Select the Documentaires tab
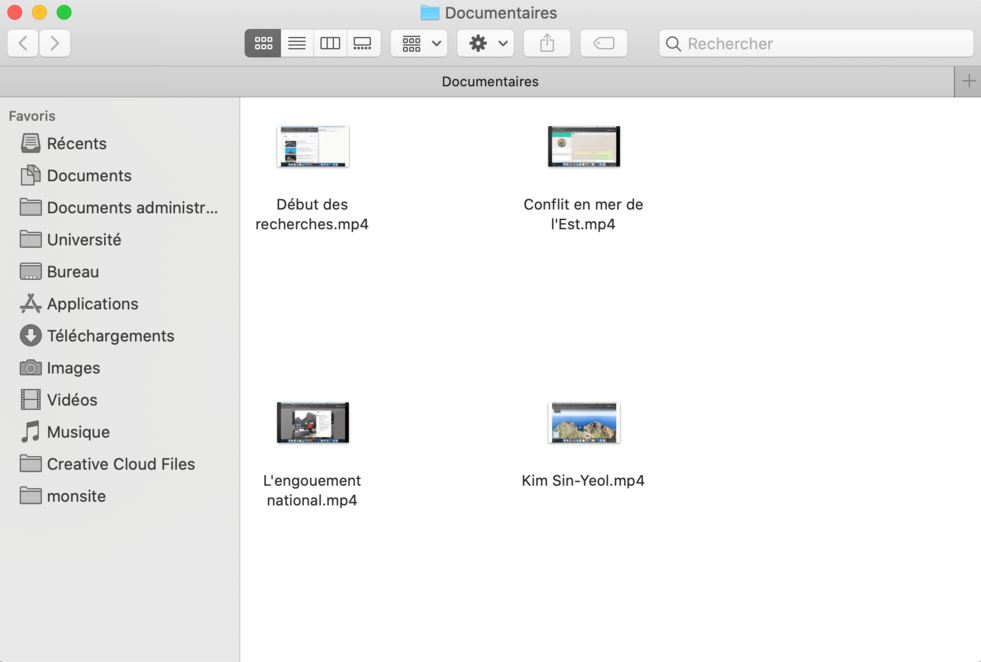 490,81
